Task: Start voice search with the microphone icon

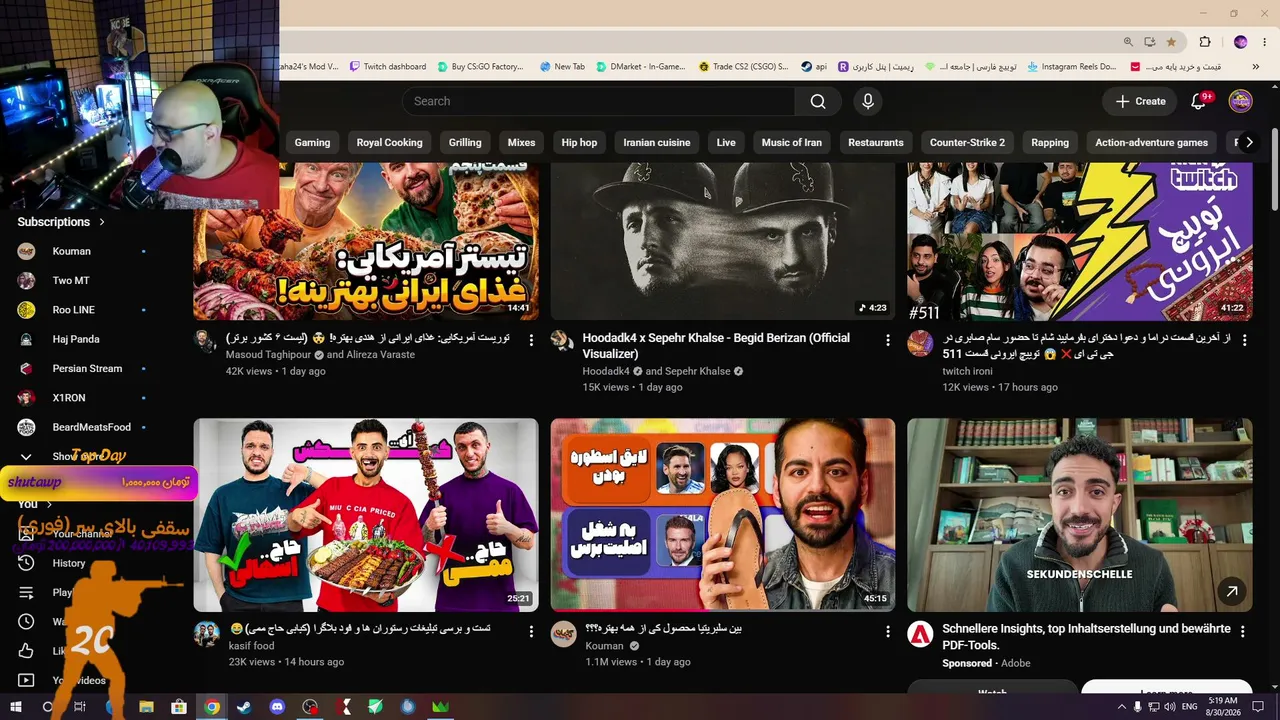Action: point(868,101)
